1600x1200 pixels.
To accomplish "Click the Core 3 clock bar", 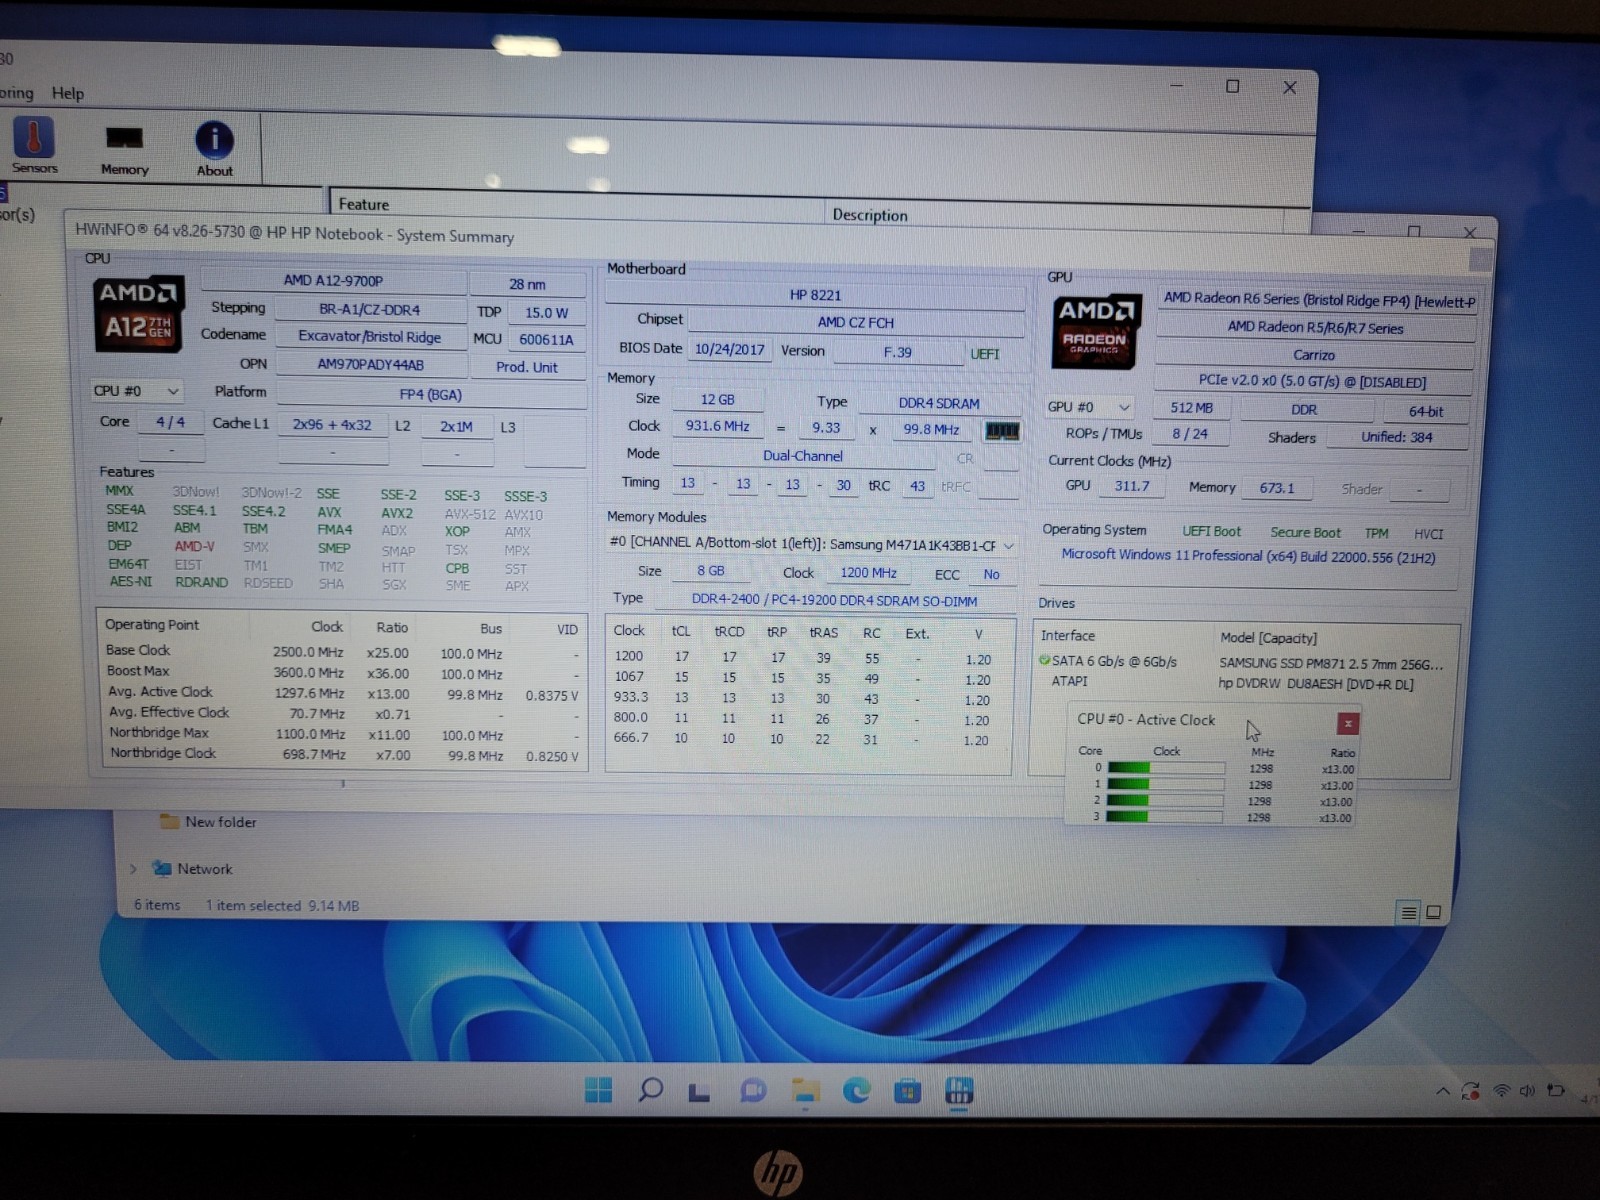I will (x=1165, y=816).
